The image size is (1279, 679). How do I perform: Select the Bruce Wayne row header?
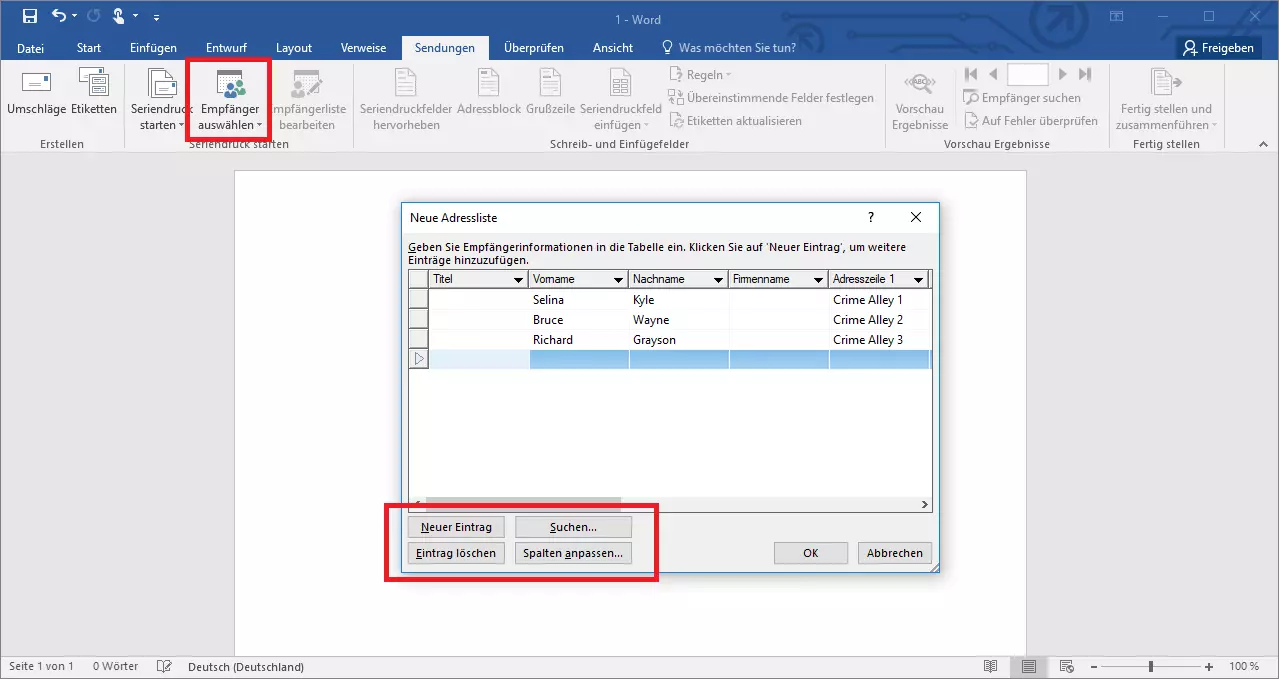coord(419,320)
